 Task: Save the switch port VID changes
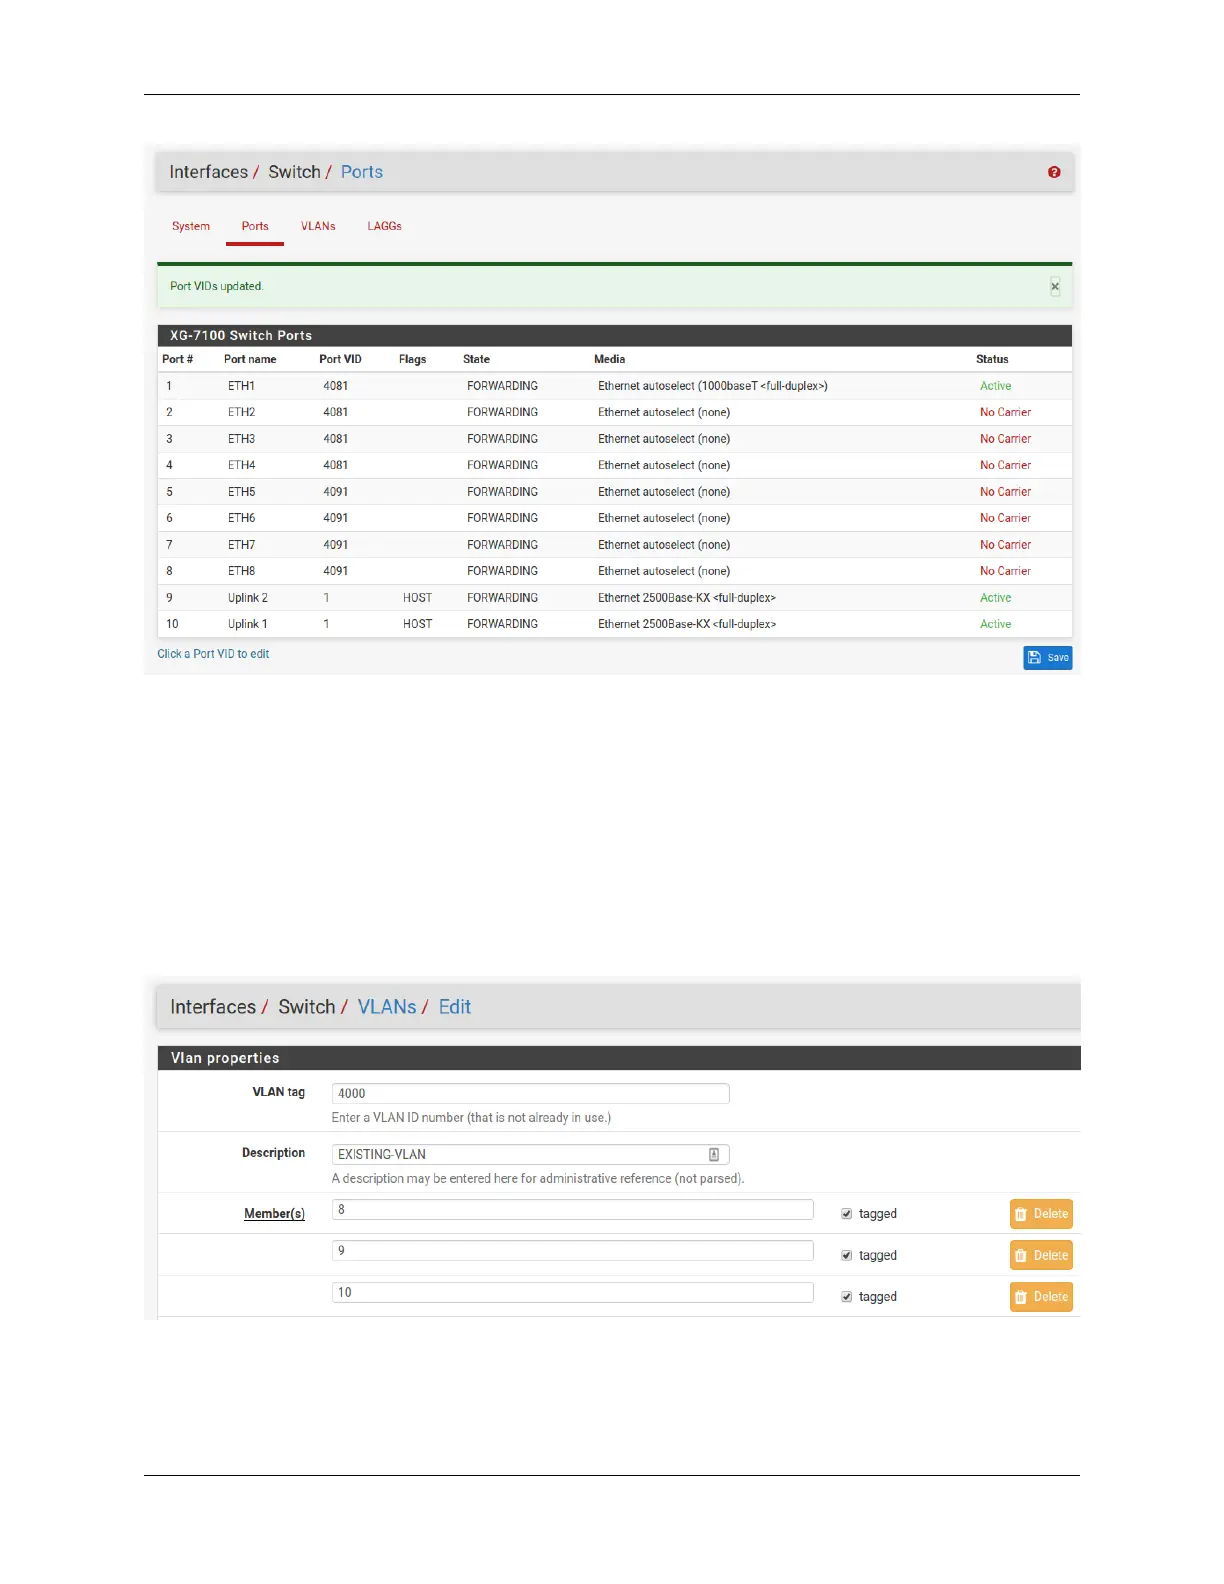coord(1048,658)
